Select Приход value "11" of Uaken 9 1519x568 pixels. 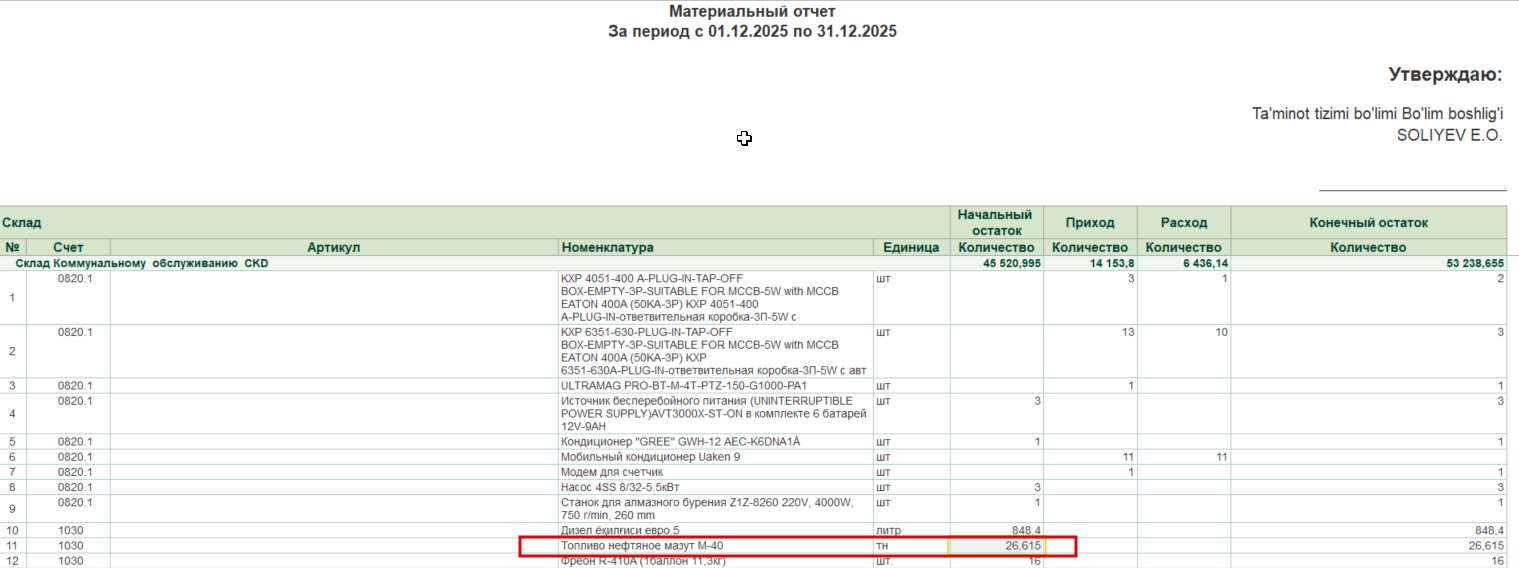[x=1128, y=456]
